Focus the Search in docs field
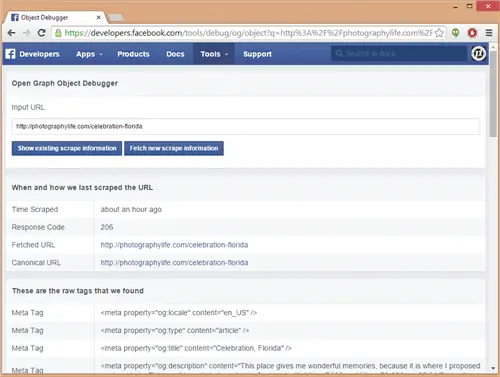This screenshot has height=377, width=500. [x=399, y=53]
